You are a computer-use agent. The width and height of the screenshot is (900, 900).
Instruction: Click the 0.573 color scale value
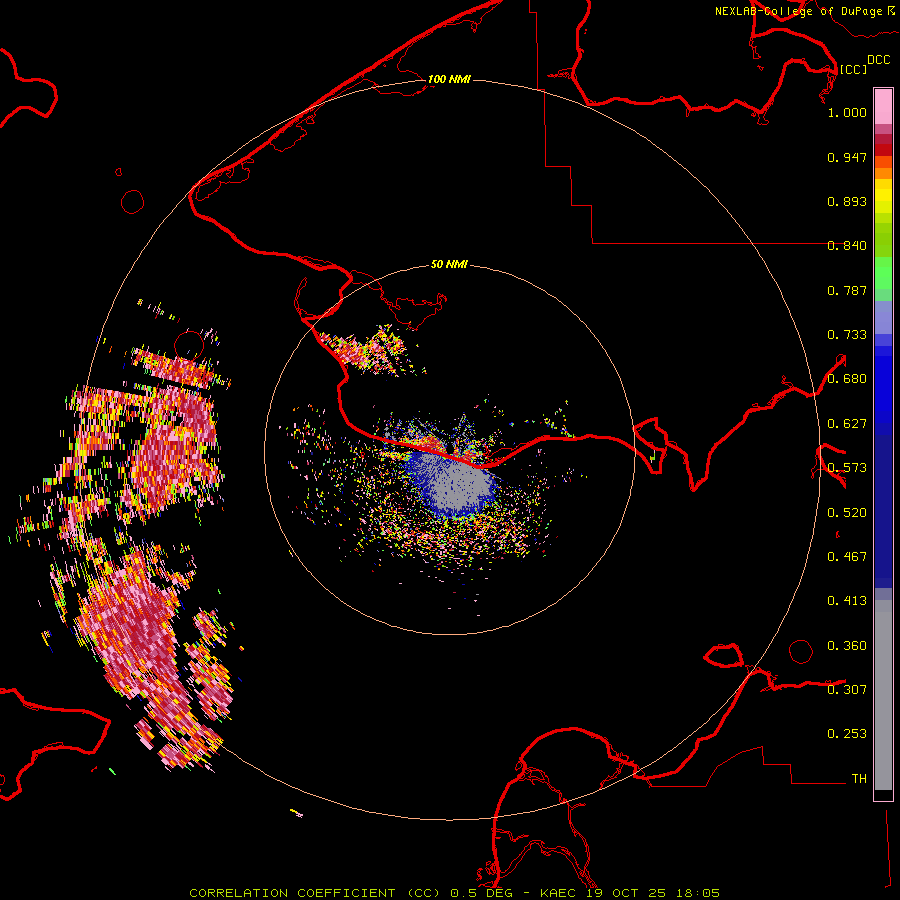pos(847,468)
